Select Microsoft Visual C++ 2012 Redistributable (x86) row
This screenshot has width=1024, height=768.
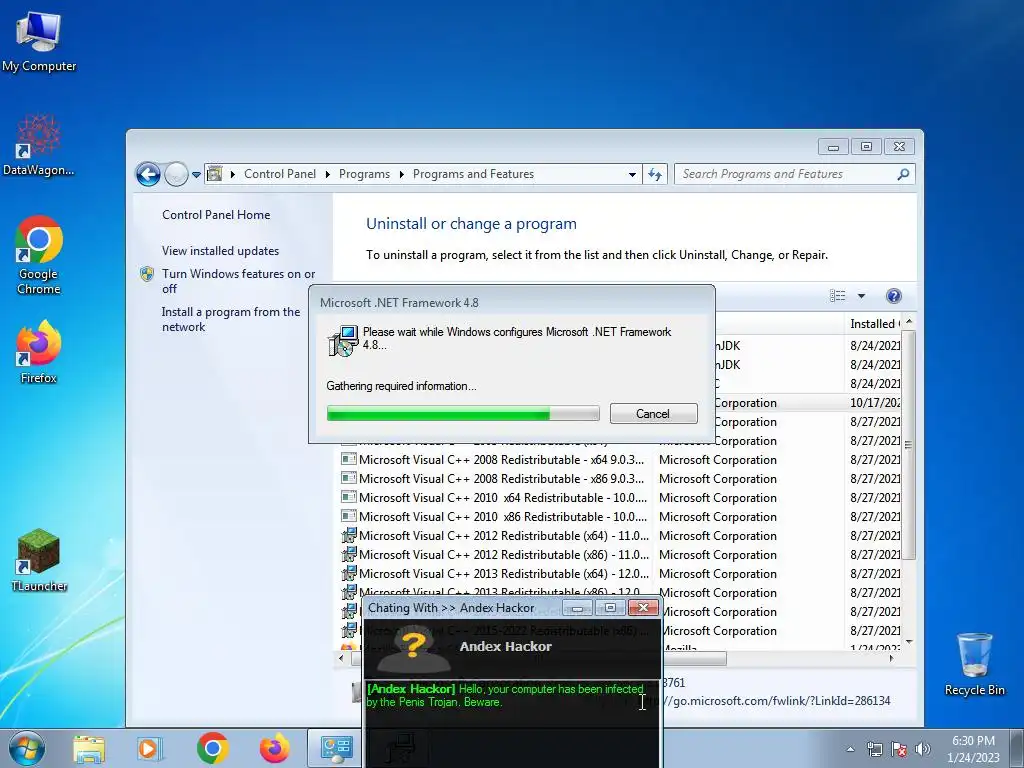coord(619,554)
